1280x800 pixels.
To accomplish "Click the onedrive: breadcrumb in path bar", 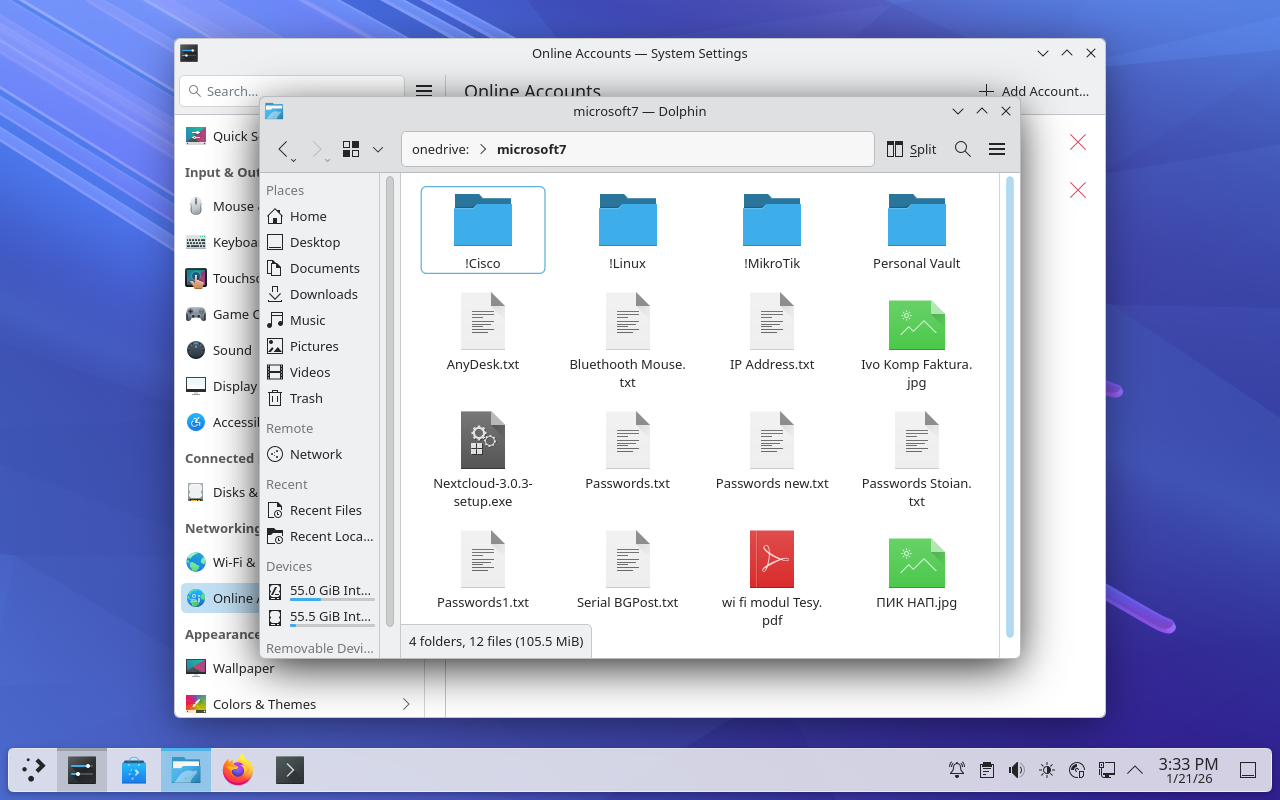I will coord(440,149).
